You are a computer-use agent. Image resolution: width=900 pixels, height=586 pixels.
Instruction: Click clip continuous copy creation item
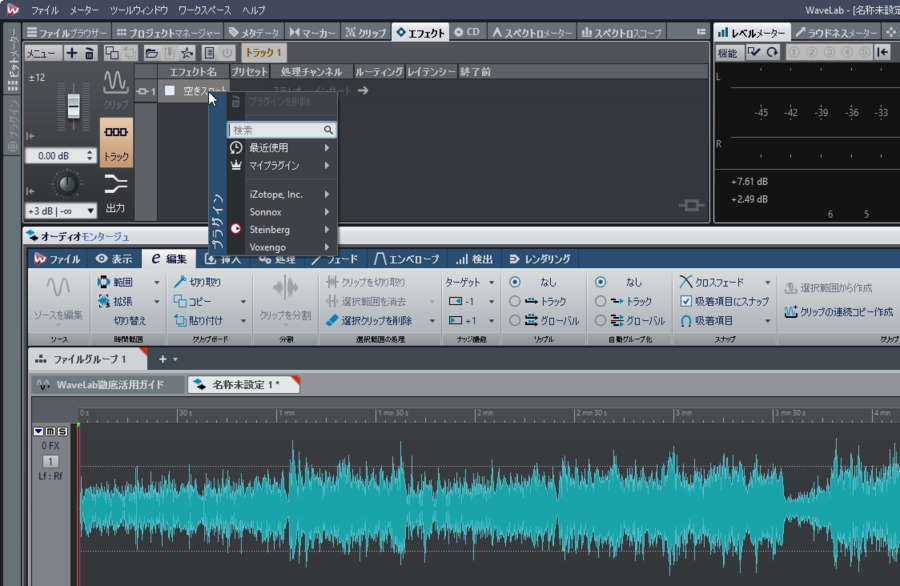pyautogui.click(x=839, y=312)
